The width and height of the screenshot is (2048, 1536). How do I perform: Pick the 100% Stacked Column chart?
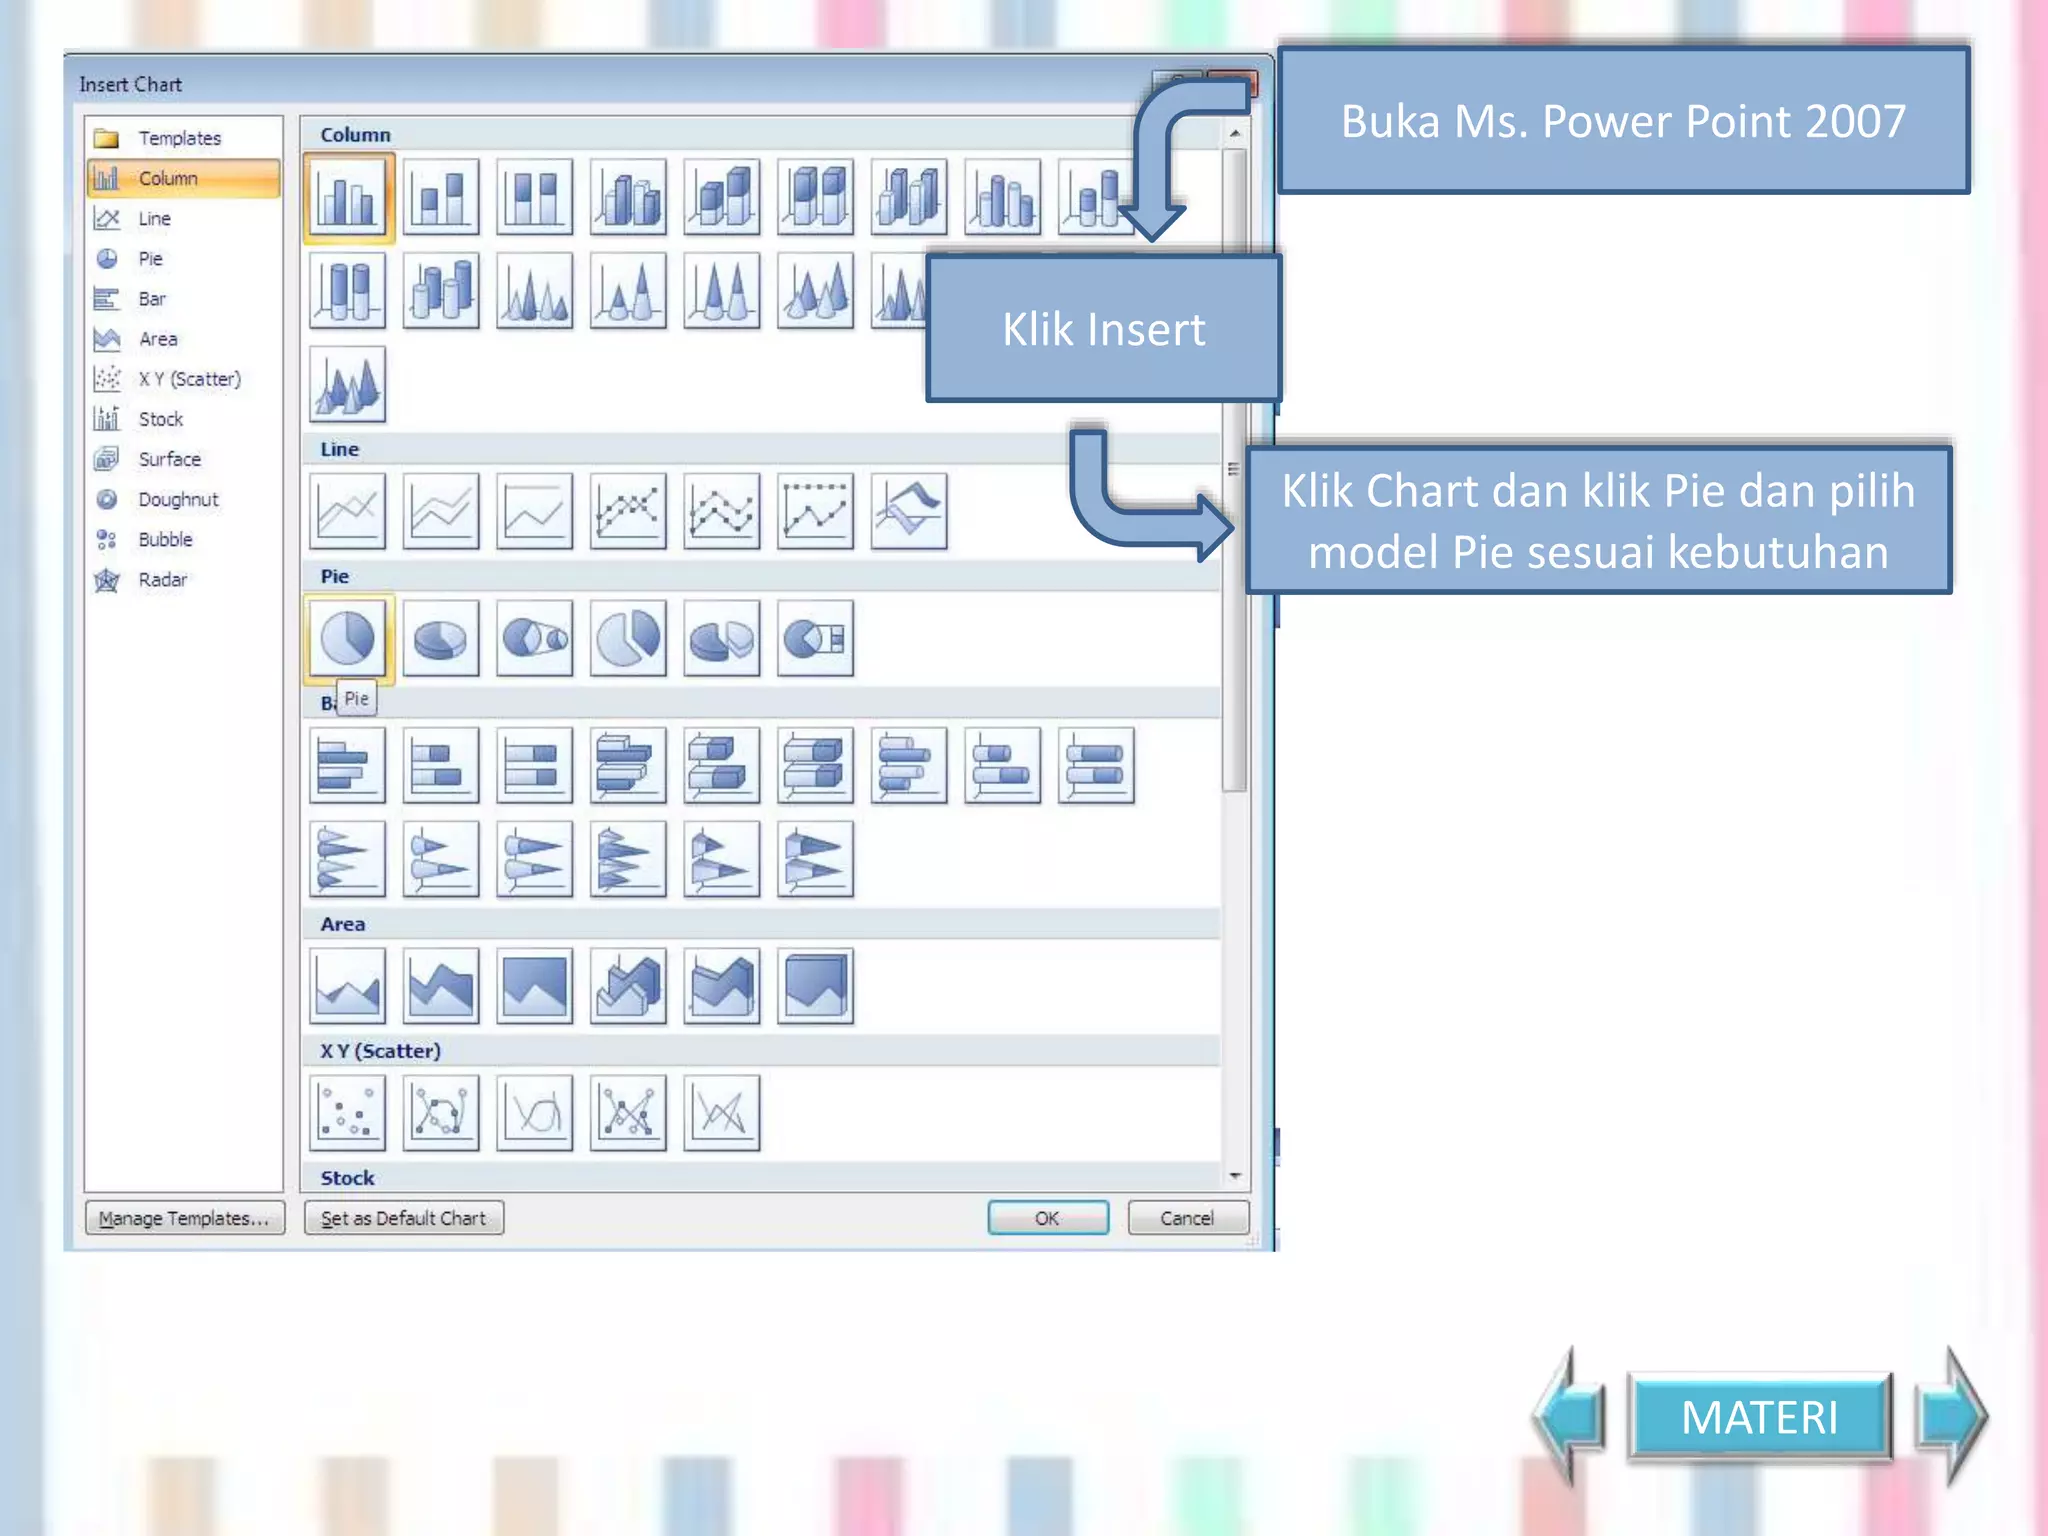(x=535, y=197)
